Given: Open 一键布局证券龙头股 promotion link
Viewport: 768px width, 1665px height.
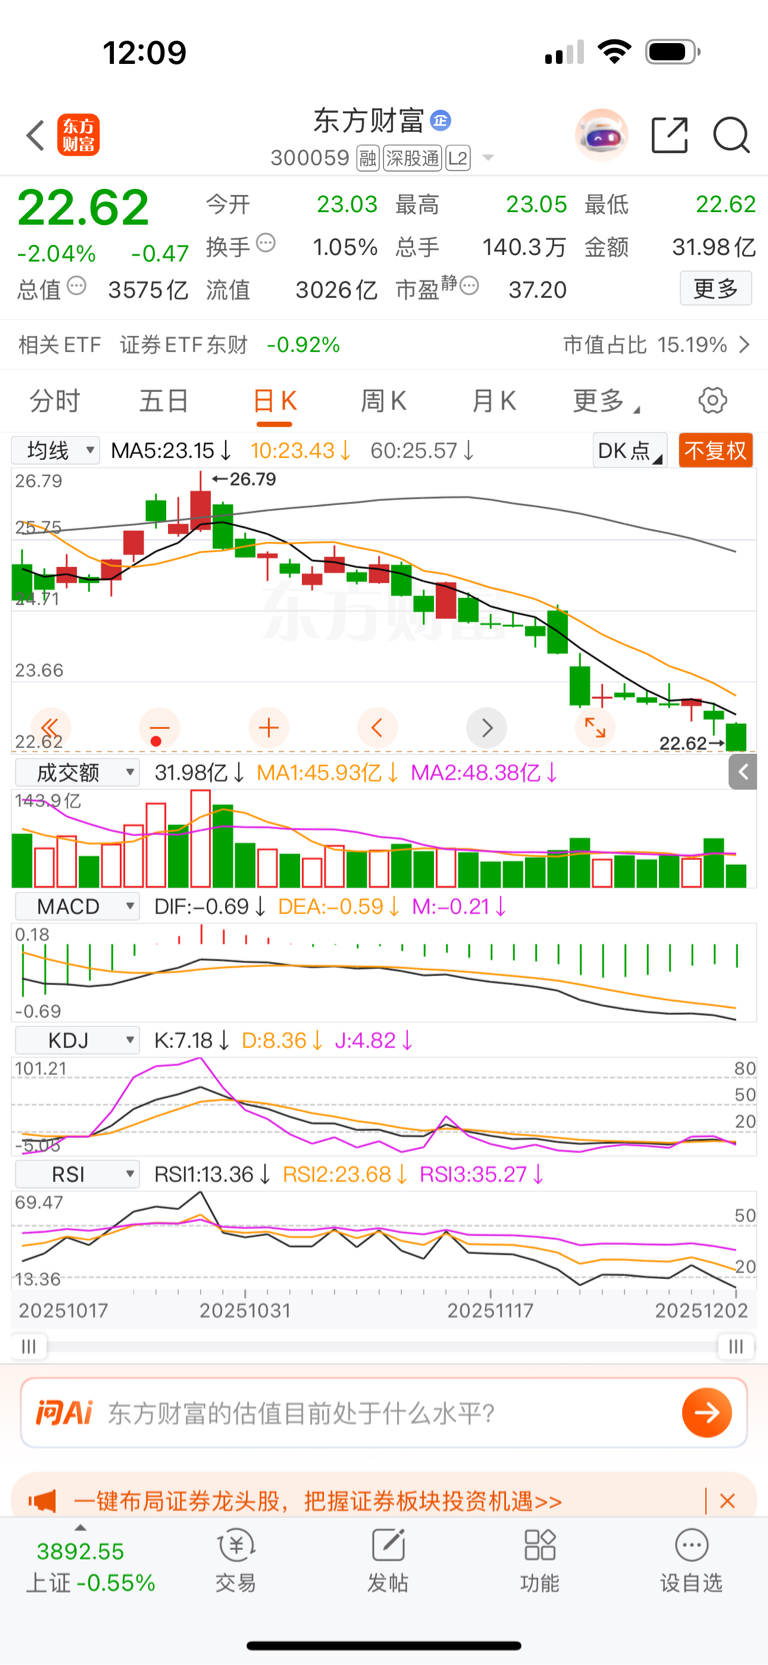Looking at the screenshot, I should [x=318, y=1501].
